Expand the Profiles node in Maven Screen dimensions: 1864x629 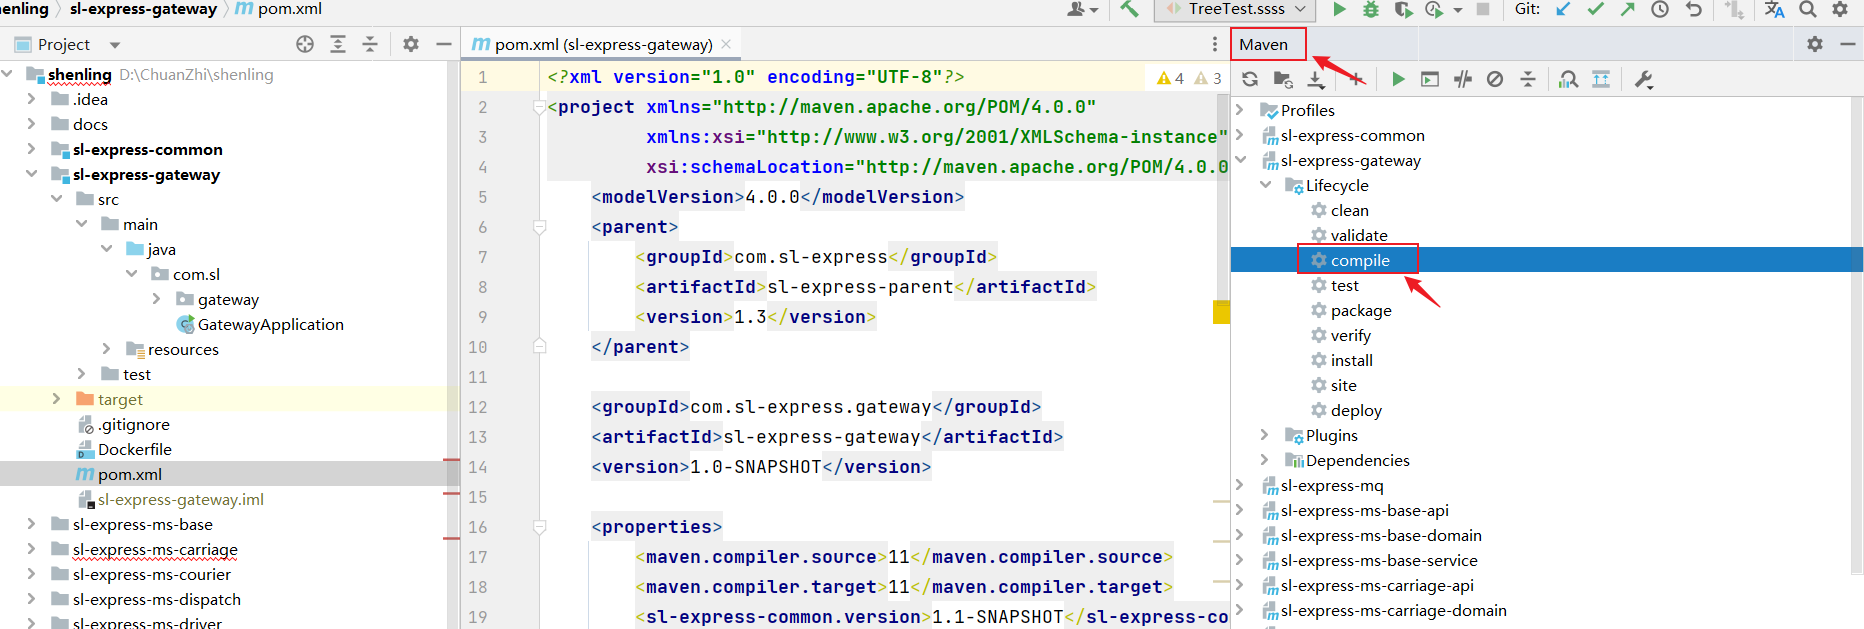coord(1240,110)
